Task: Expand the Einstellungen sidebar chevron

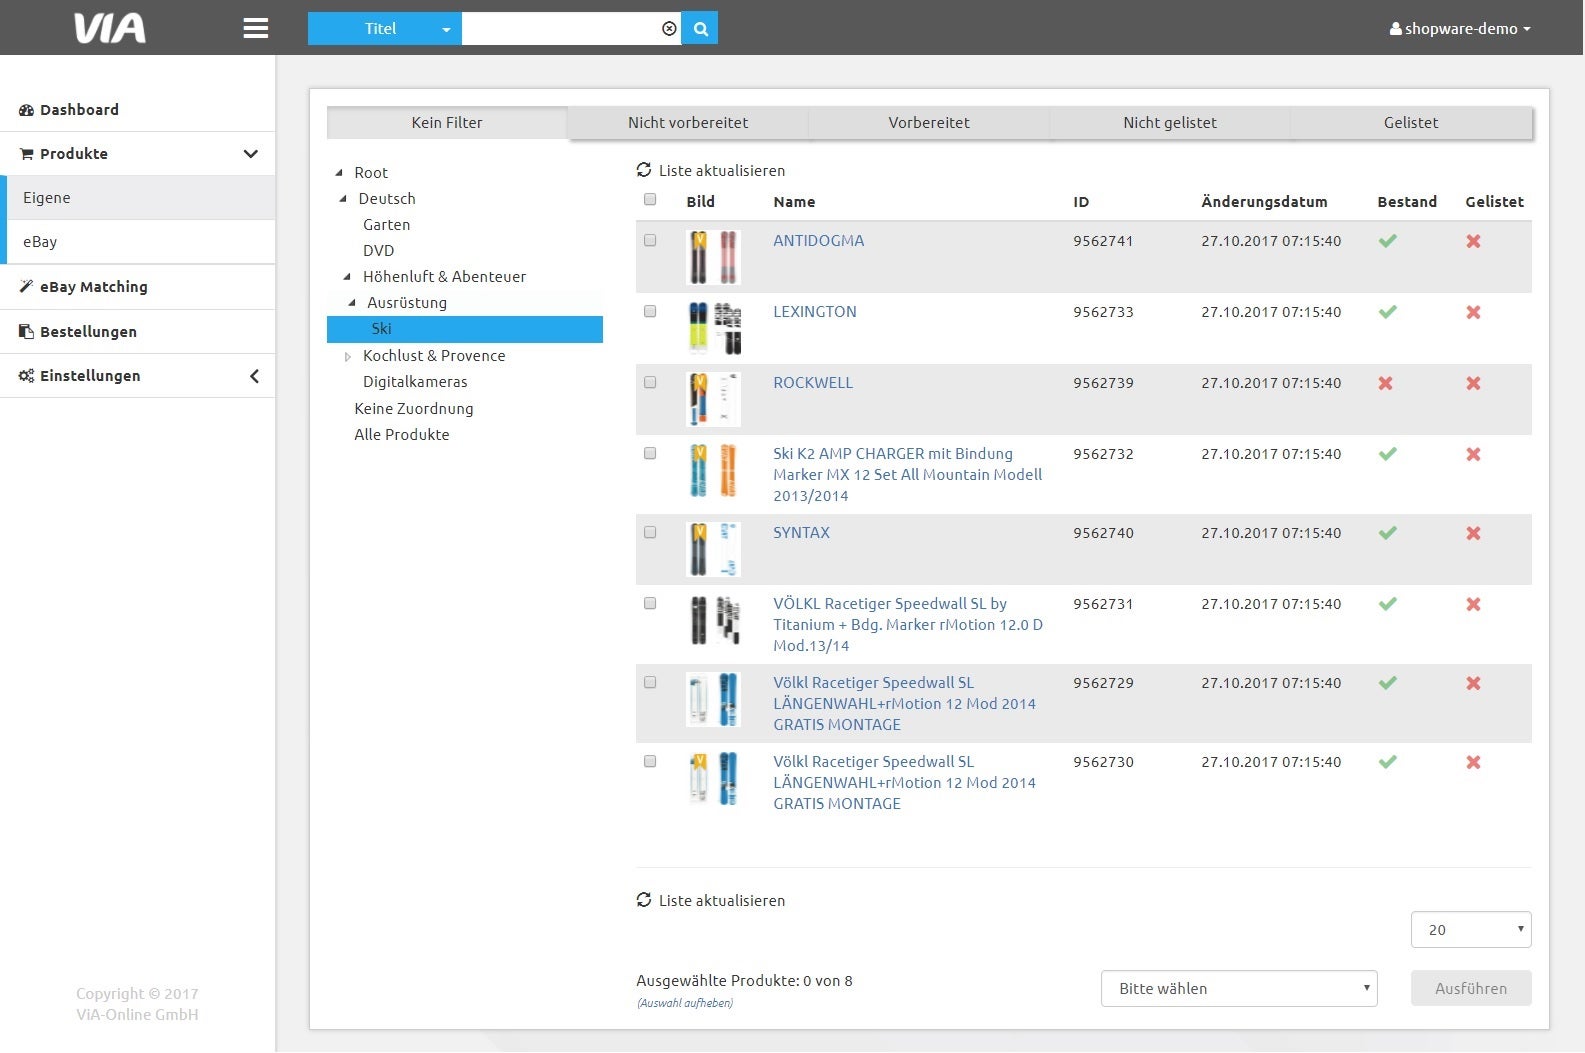Action: (254, 376)
